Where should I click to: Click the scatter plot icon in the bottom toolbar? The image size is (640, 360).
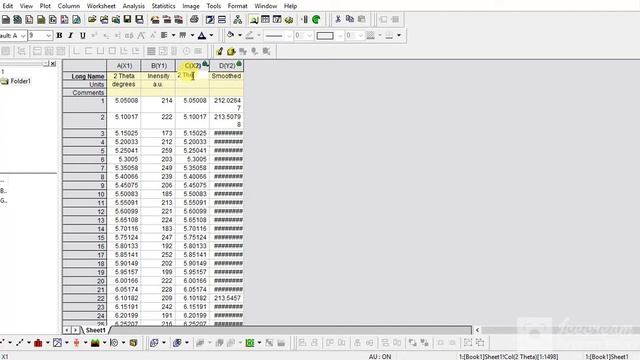tap(2, 343)
